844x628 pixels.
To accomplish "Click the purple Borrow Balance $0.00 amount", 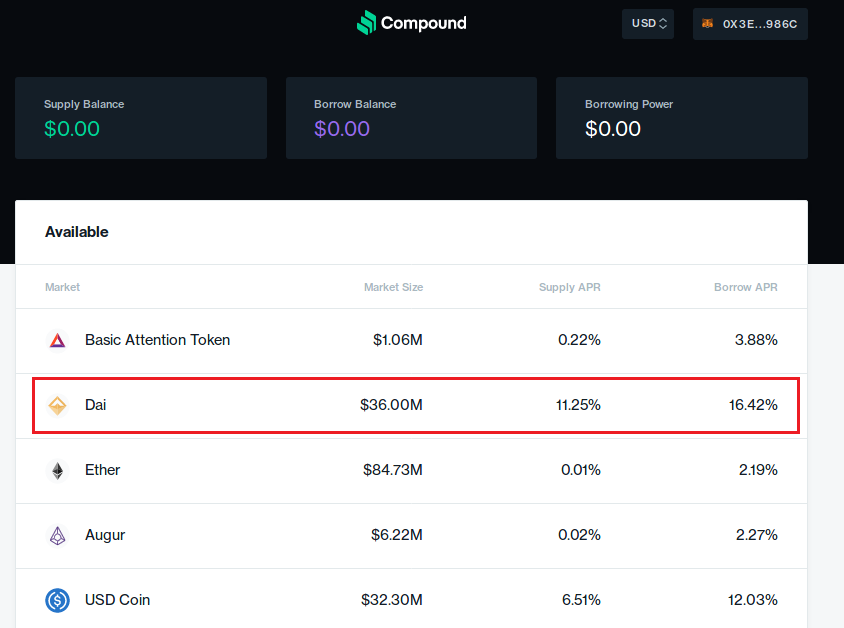I will click(342, 129).
